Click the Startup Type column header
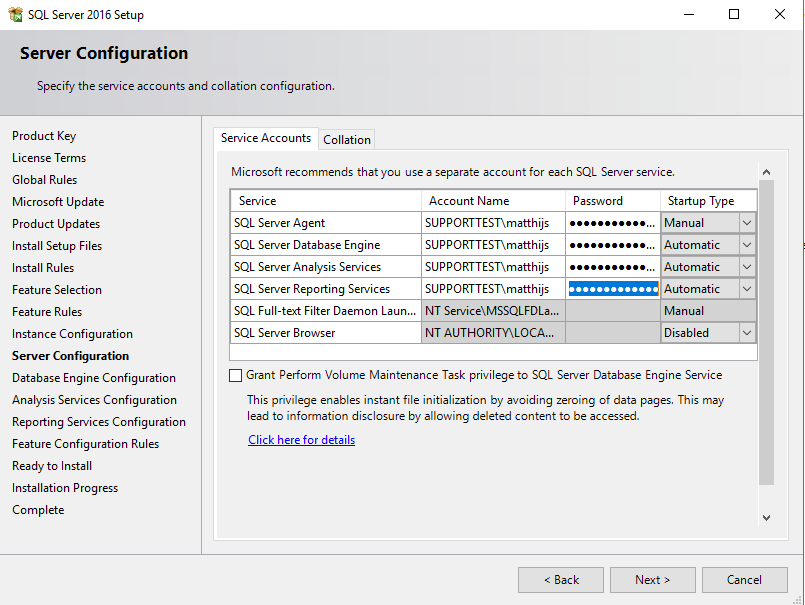805x605 pixels. 708,201
